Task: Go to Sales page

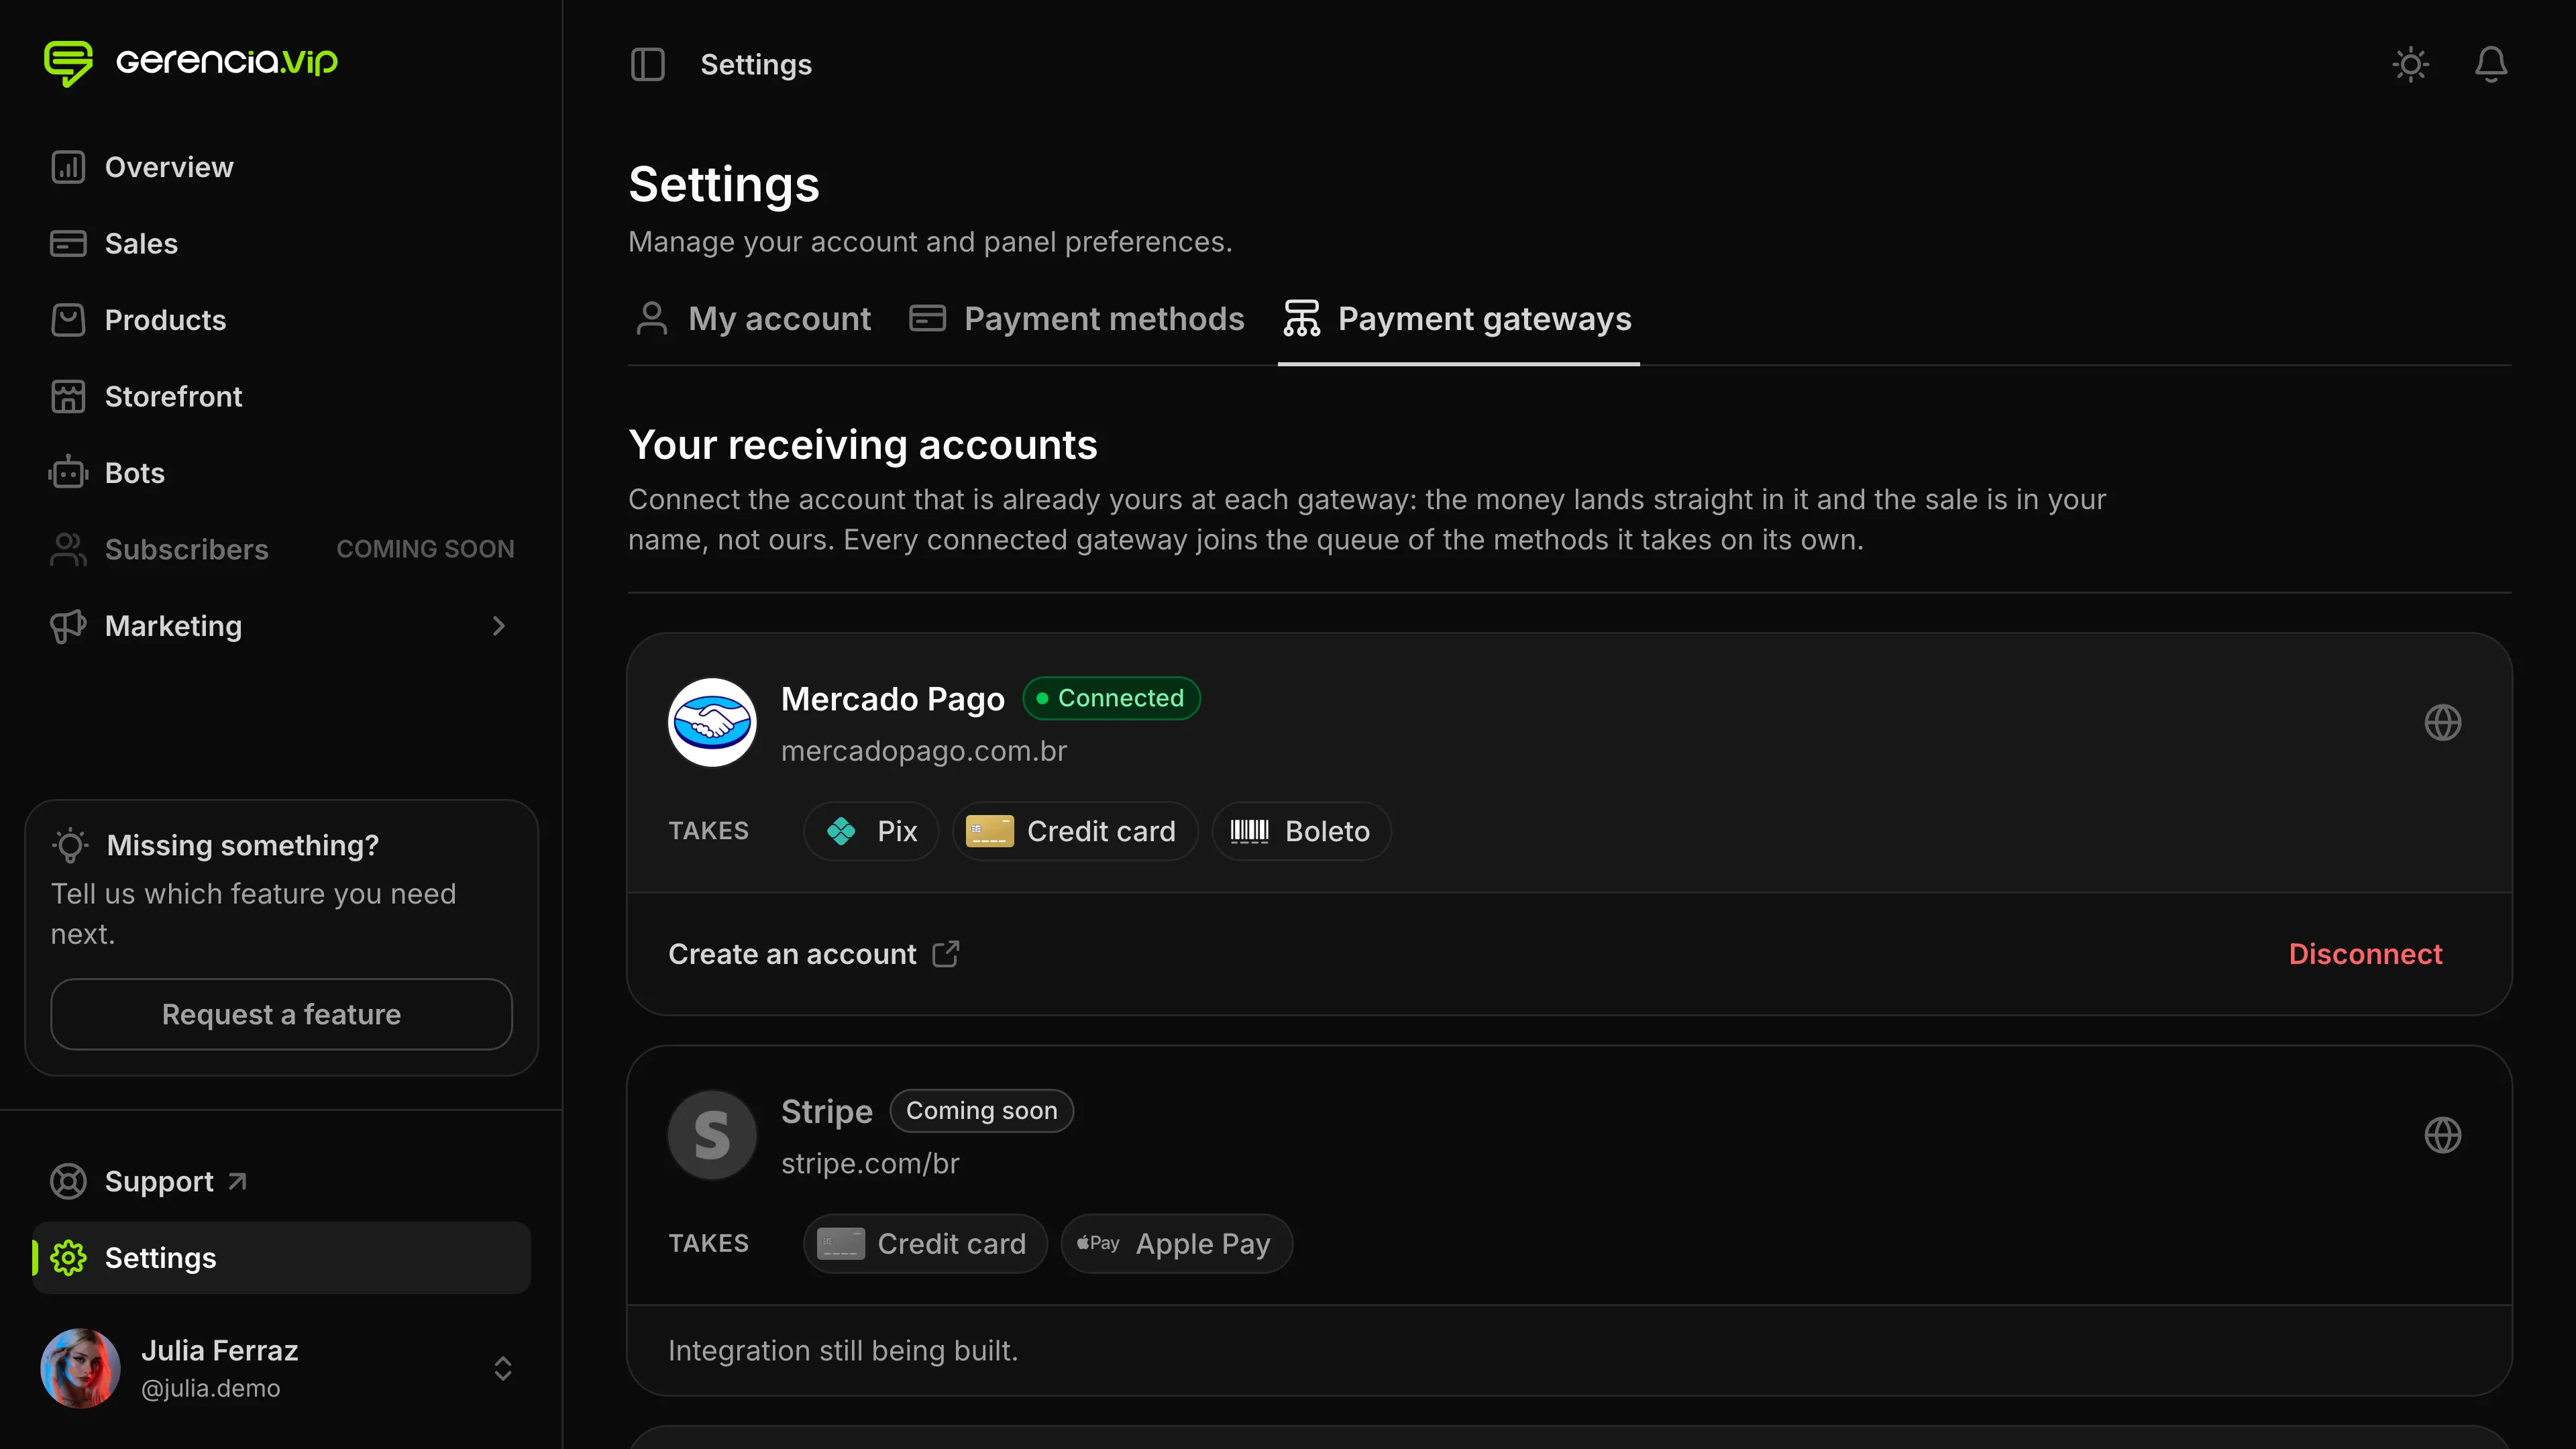Action: click(x=281, y=243)
